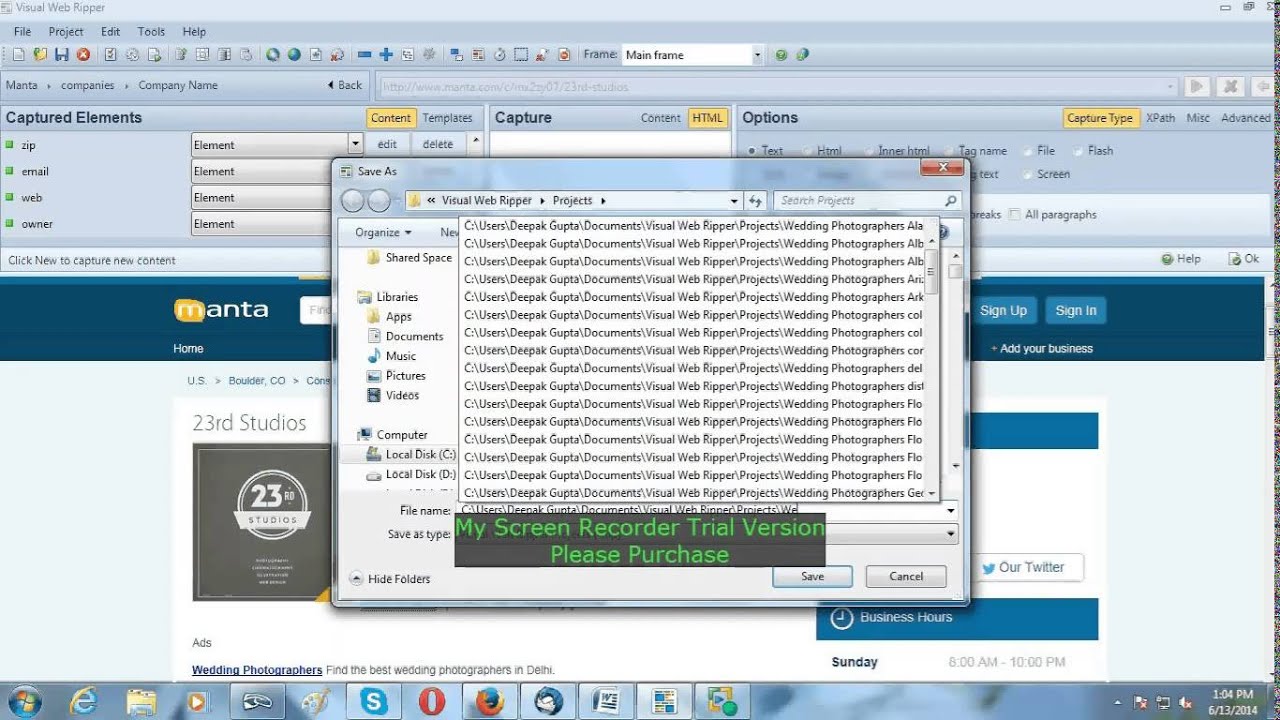This screenshot has width=1280, height=720.
Task: Open the File menu
Action: coord(22,31)
